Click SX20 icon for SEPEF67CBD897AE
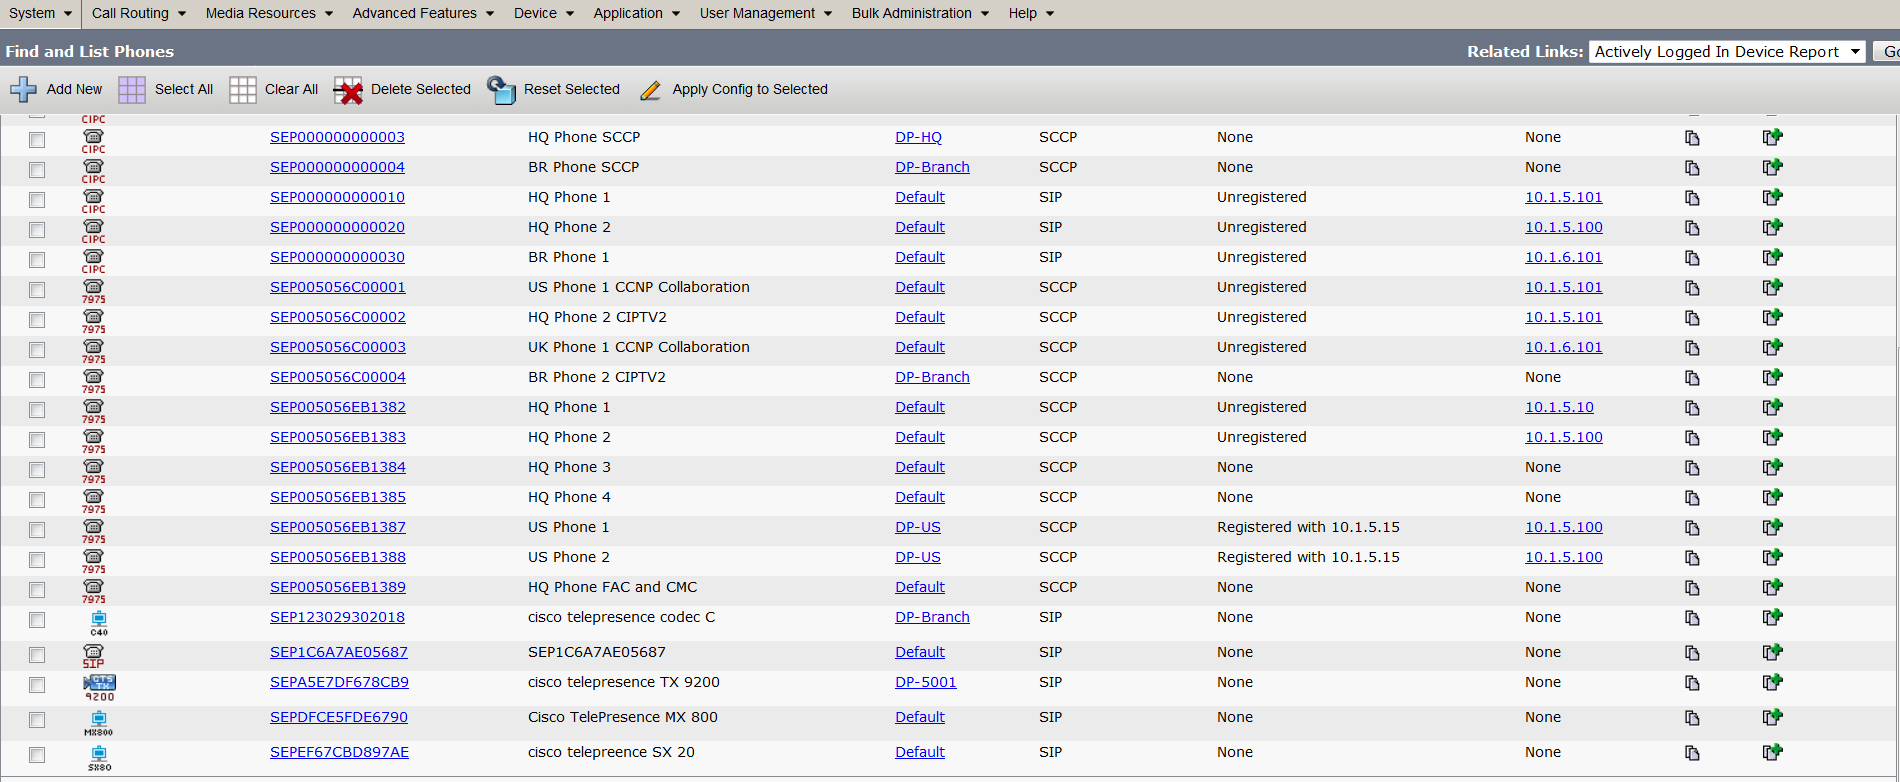This screenshot has height=782, width=1900. click(x=99, y=758)
